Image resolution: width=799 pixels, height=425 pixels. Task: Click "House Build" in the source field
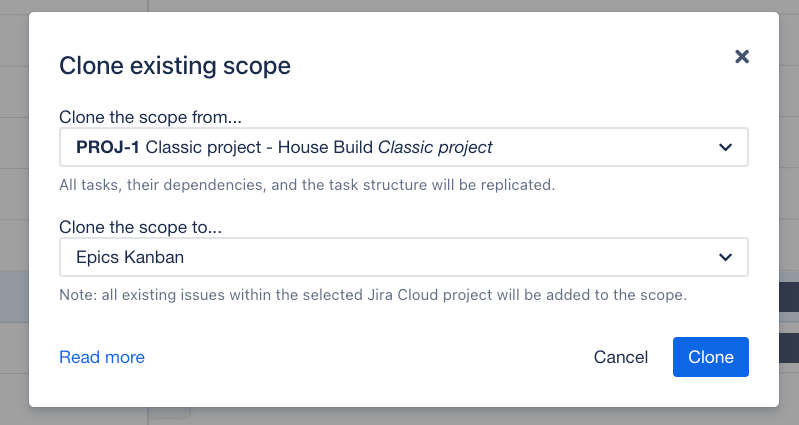[x=325, y=147]
